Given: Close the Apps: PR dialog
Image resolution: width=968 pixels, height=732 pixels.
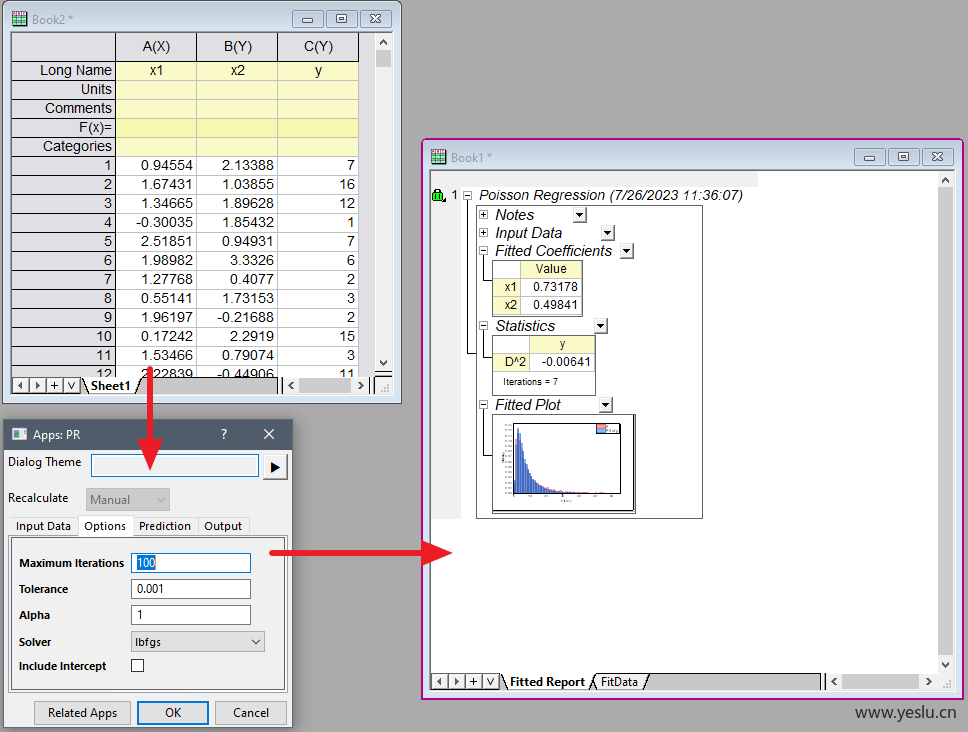Looking at the screenshot, I should 269,435.
